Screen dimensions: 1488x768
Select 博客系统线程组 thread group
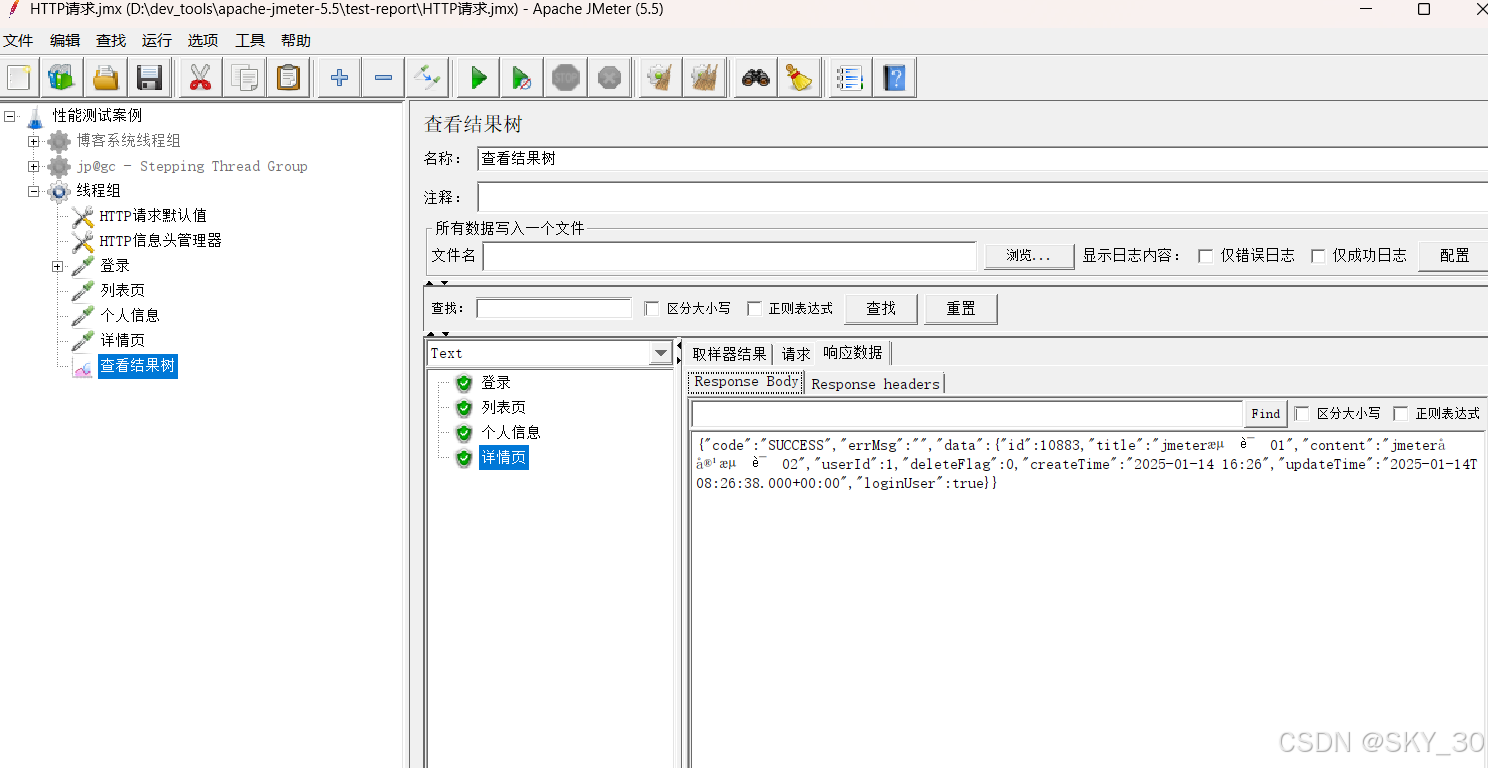coord(128,141)
